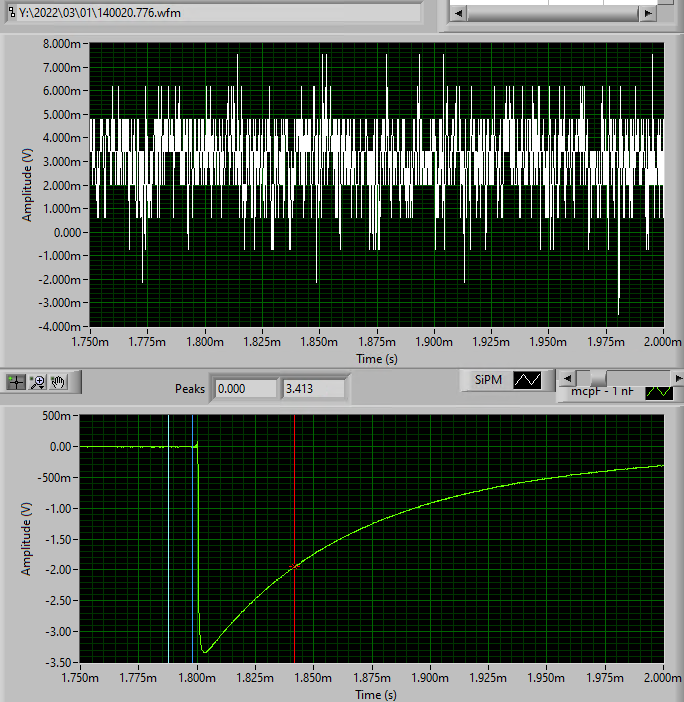Select the crosshair cursor tool
This screenshot has height=702, width=684.
[16, 382]
